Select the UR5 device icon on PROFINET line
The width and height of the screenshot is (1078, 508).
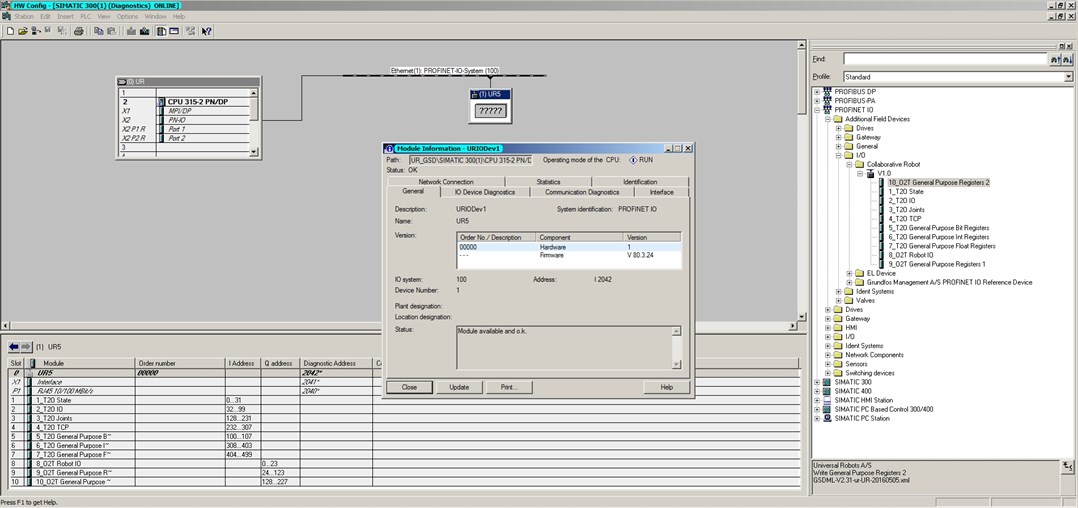tap(490, 105)
